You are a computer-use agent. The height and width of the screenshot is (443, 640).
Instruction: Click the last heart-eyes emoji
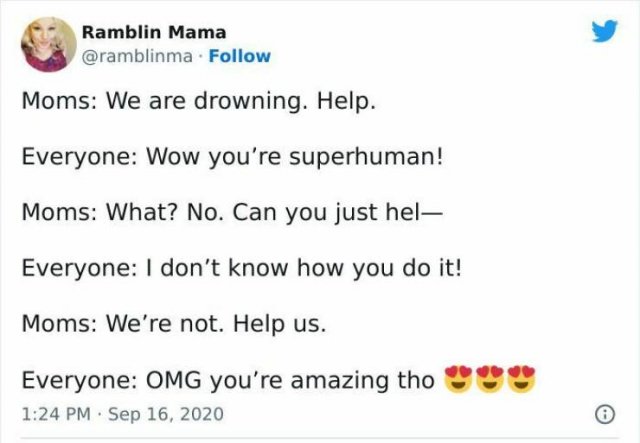click(521, 379)
